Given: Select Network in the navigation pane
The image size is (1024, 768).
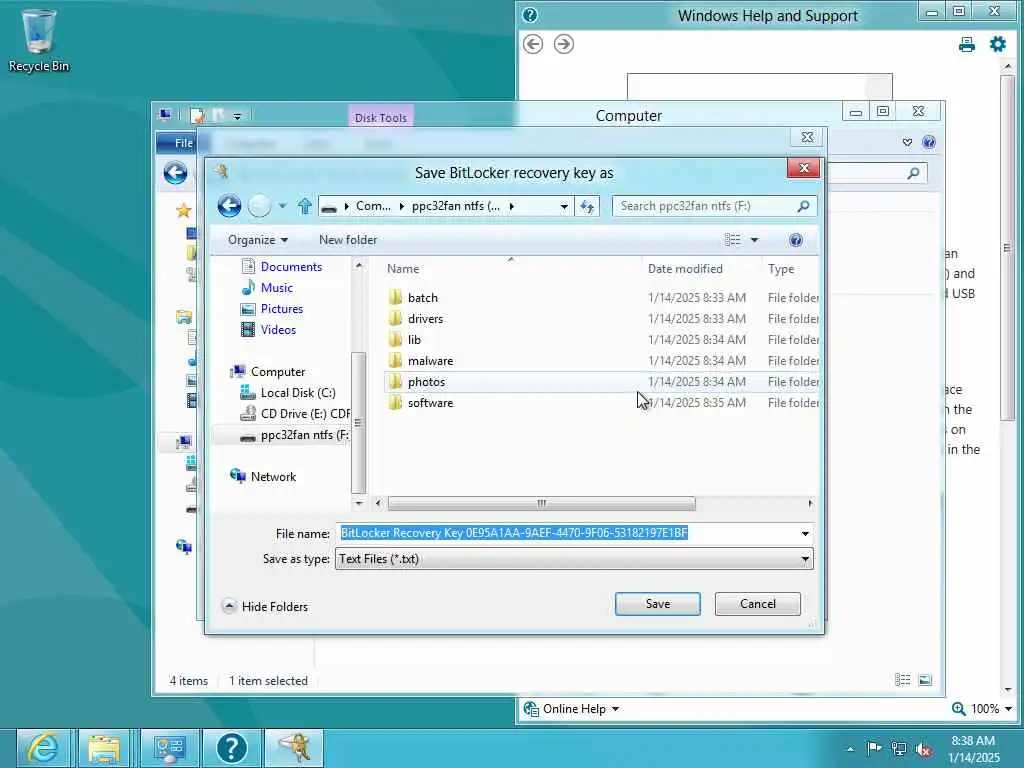Looking at the screenshot, I should tap(273, 477).
